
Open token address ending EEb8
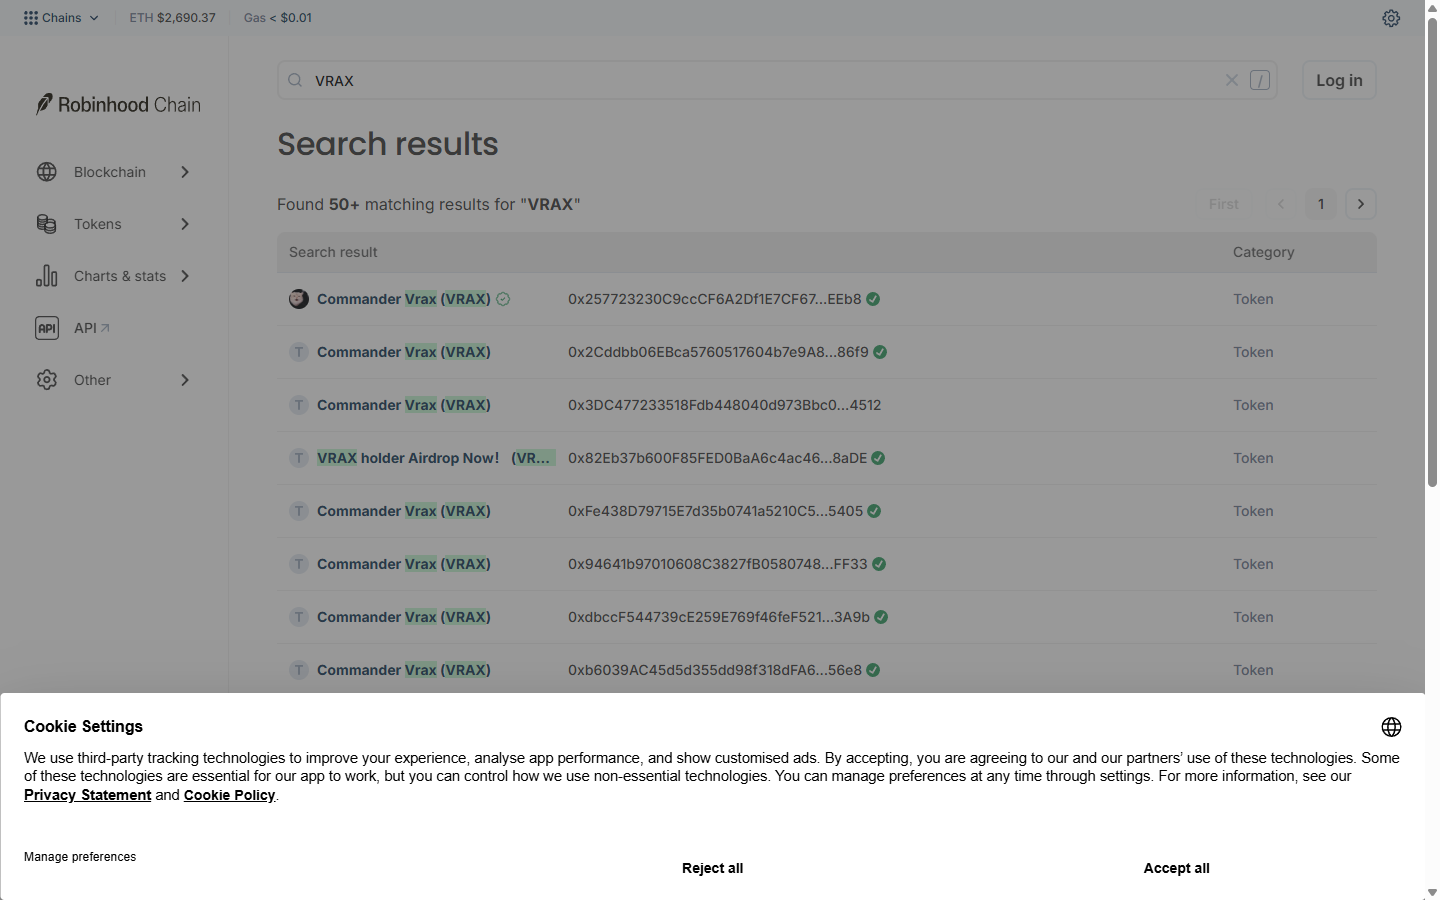(x=715, y=299)
